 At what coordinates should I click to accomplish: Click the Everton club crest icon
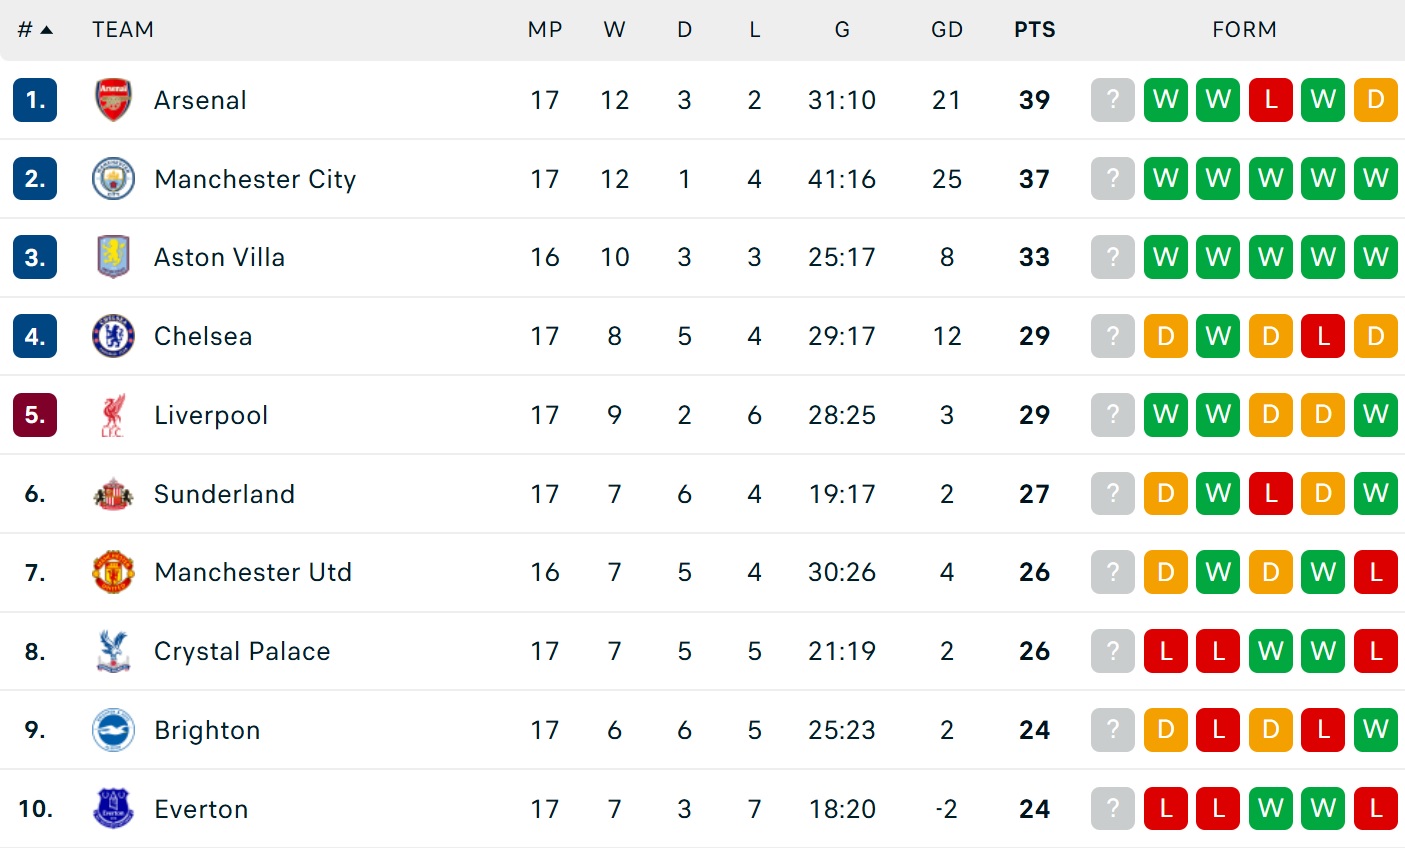(113, 808)
